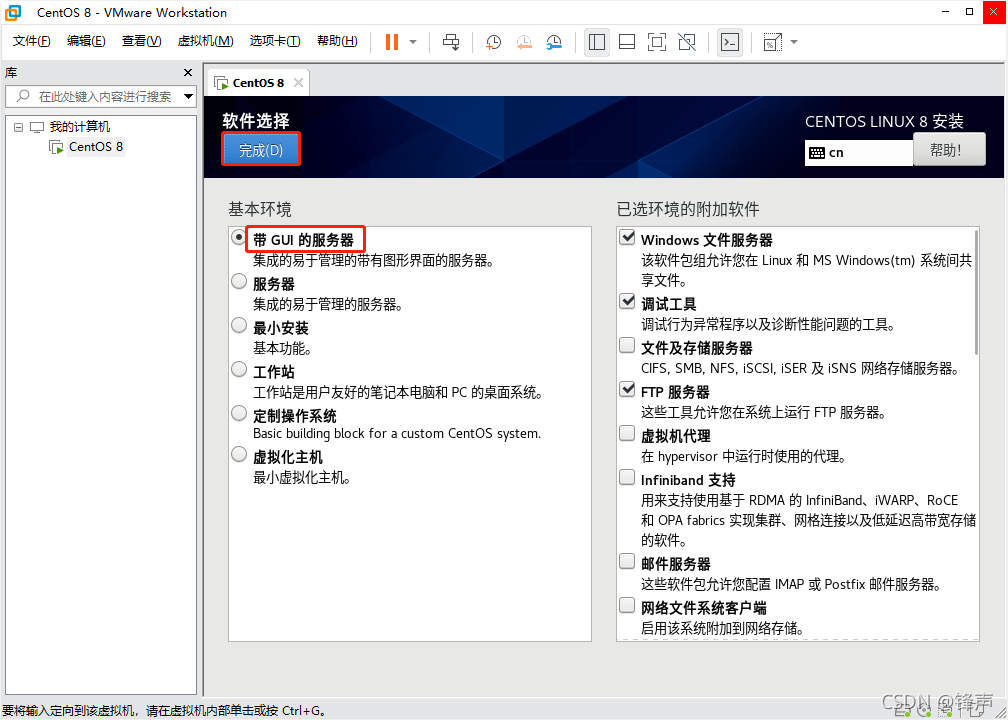The width and height of the screenshot is (1008, 720).
Task: Click the add-on software list scrollbar
Action: point(976,293)
